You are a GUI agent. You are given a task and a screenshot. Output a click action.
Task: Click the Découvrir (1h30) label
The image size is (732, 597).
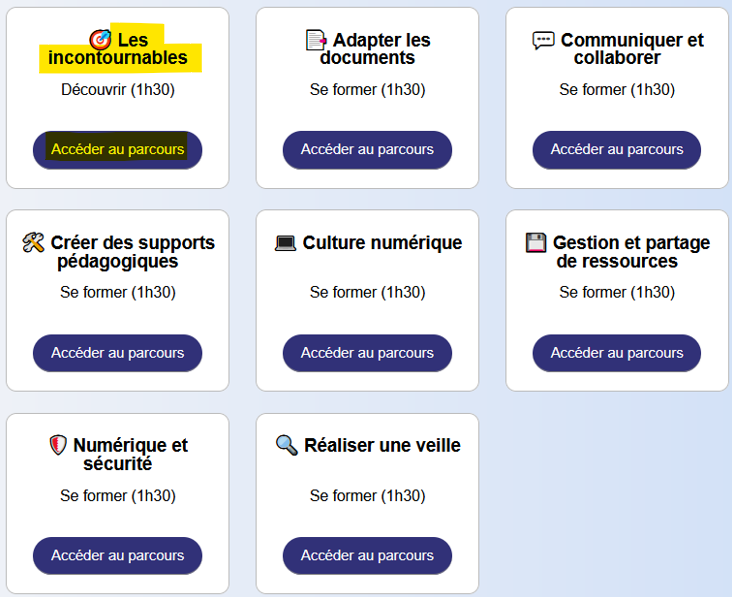(118, 90)
